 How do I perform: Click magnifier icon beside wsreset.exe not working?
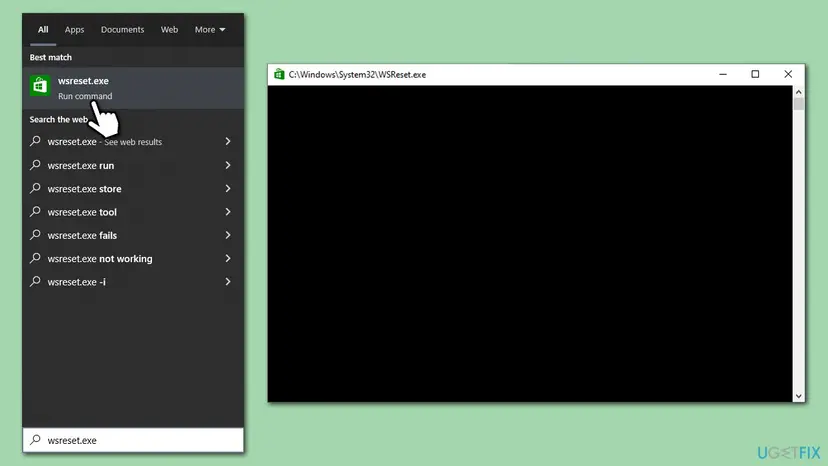click(x=35, y=258)
